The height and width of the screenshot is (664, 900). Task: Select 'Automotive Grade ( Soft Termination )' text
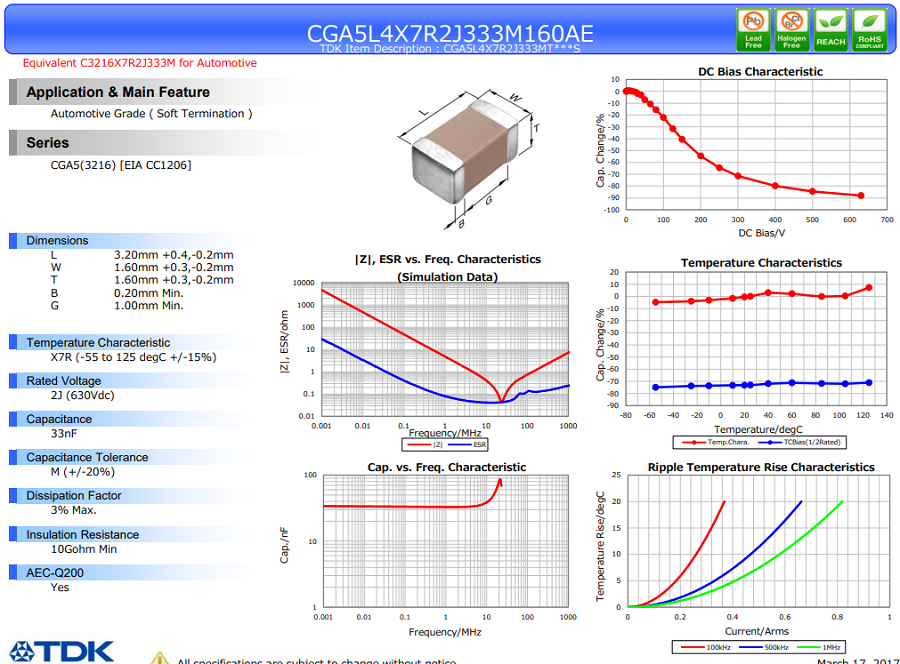tap(152, 114)
